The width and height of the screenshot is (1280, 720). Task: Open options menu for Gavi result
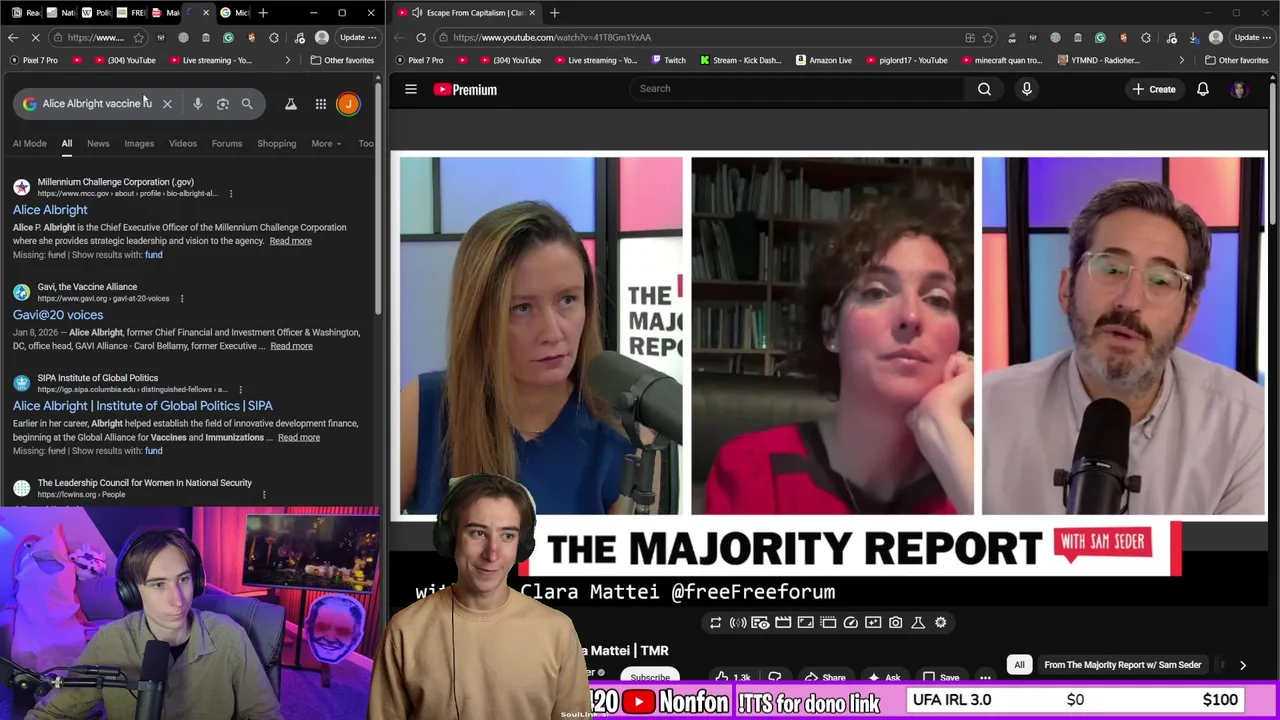click(181, 298)
